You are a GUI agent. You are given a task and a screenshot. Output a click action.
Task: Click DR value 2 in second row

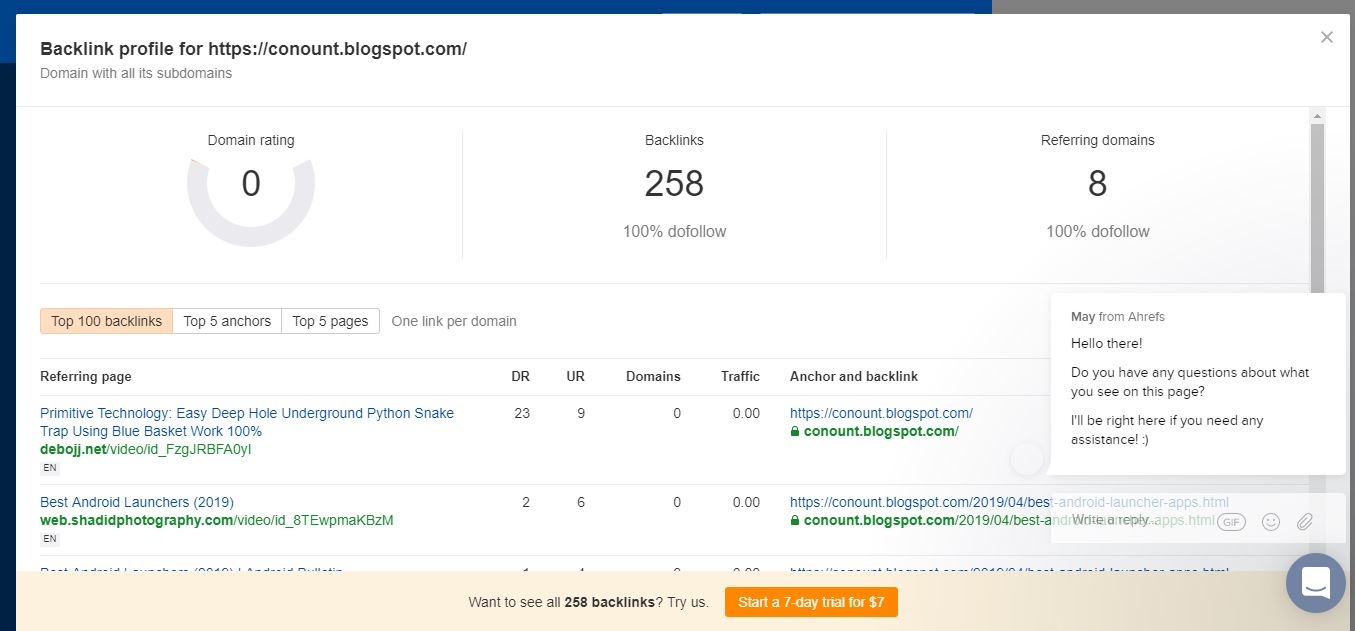[x=526, y=502]
